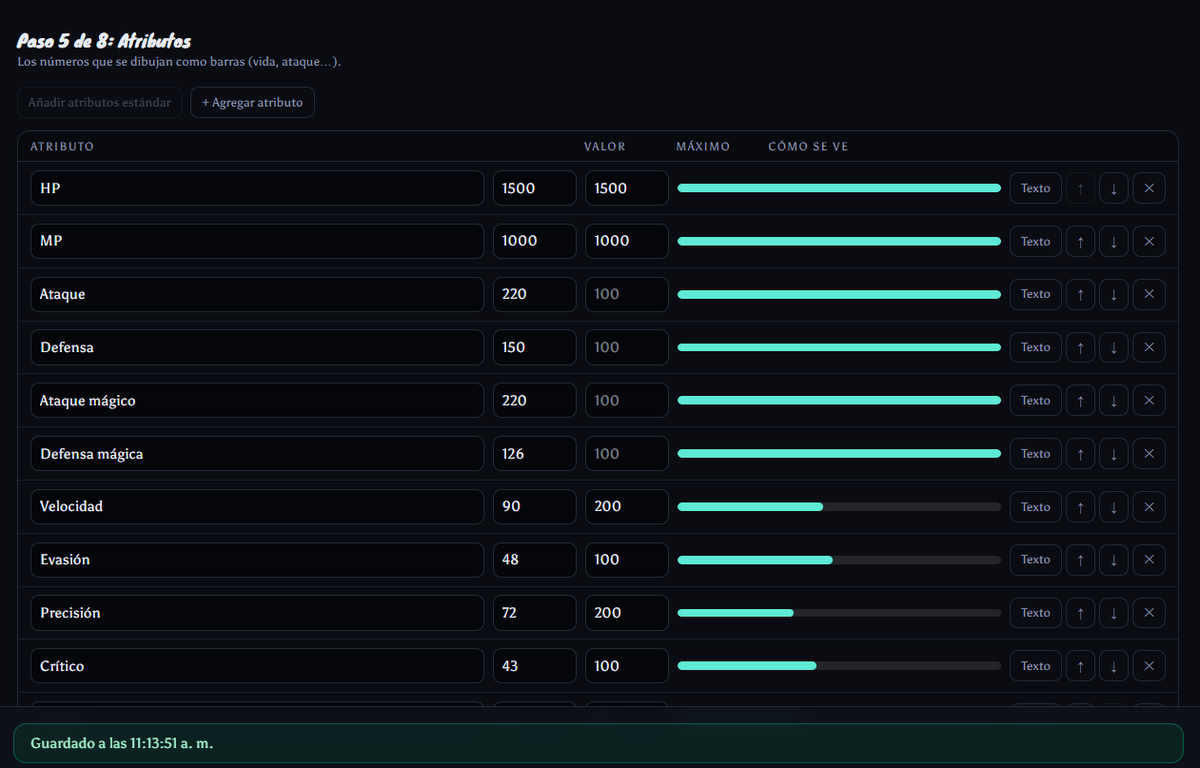The width and height of the screenshot is (1200, 768).
Task: Click Texto button in Ataque mágico row
Action: click(x=1036, y=400)
